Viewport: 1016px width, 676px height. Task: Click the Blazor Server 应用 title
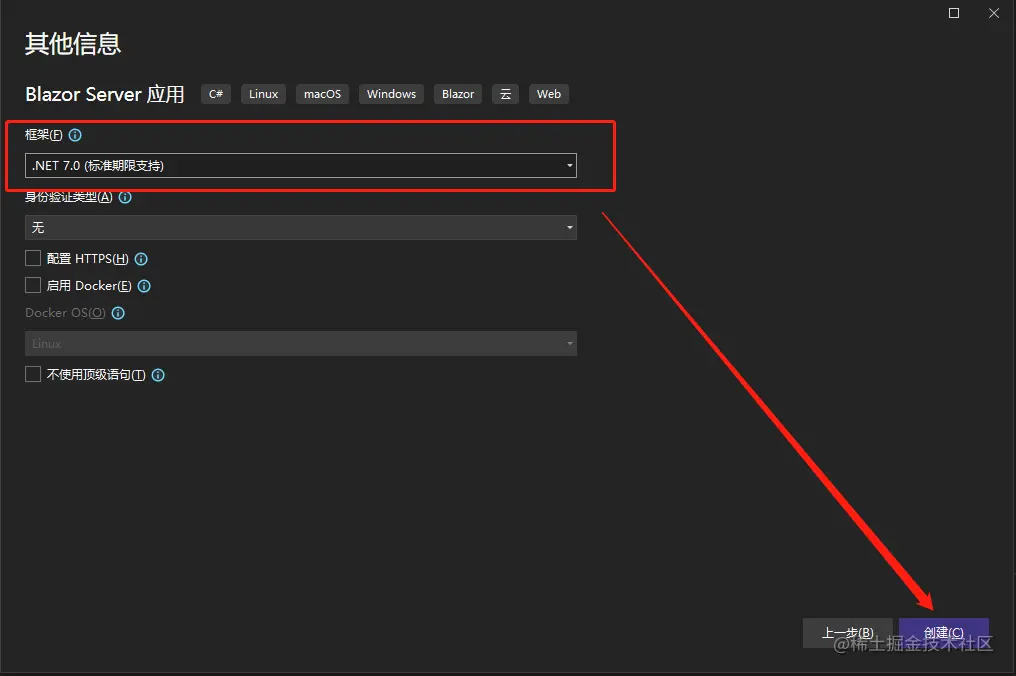point(105,94)
